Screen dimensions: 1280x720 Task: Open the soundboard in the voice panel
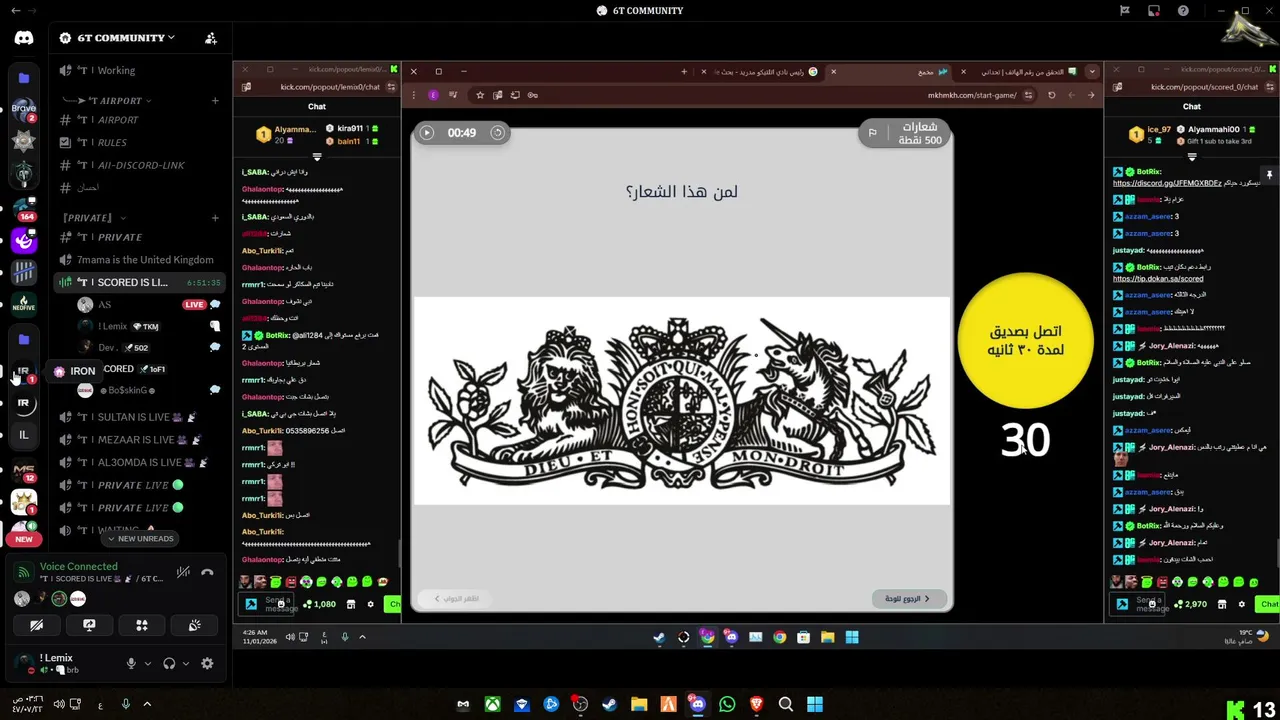[194, 625]
